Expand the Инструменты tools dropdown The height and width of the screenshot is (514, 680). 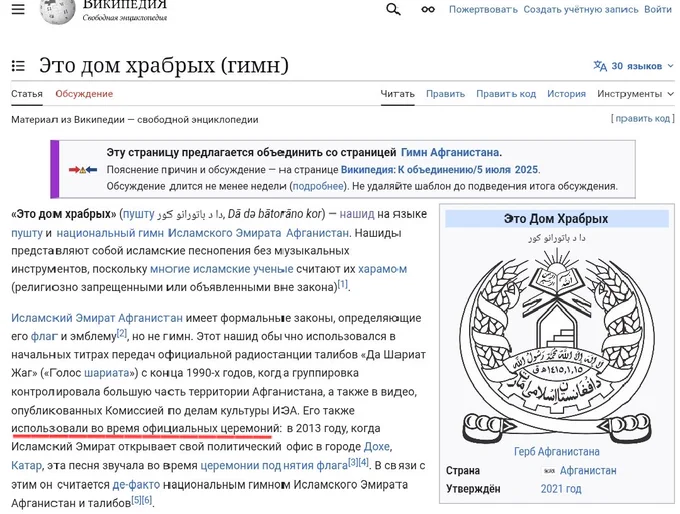click(x=635, y=94)
